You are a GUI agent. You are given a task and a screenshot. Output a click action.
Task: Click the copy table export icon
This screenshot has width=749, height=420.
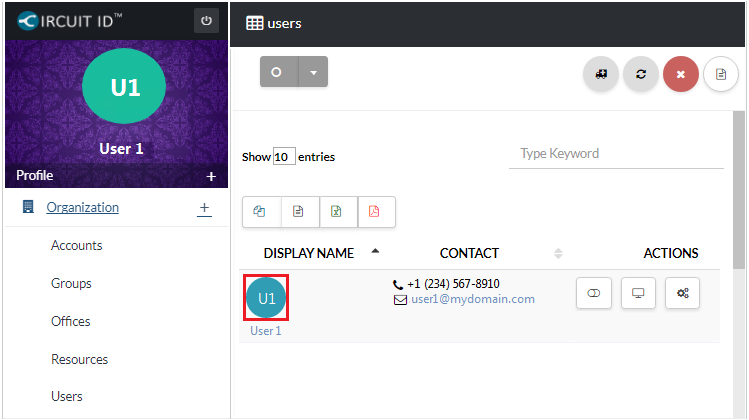tap(261, 211)
